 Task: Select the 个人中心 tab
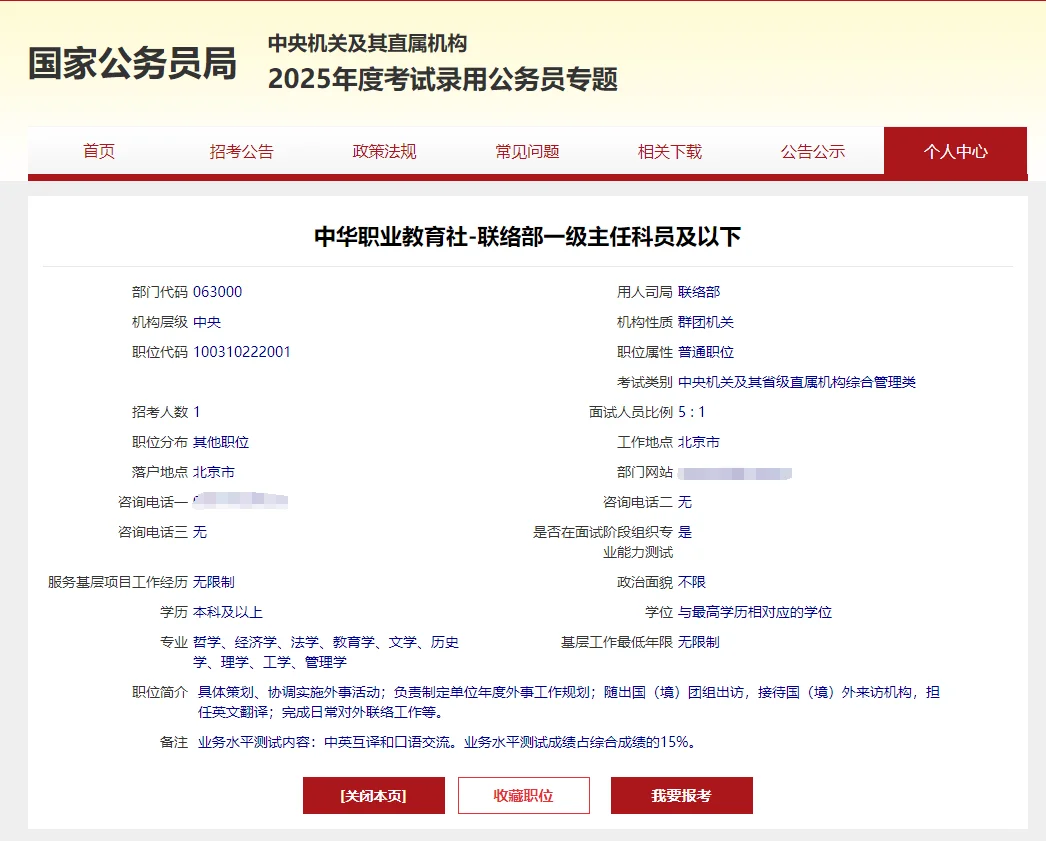point(955,151)
